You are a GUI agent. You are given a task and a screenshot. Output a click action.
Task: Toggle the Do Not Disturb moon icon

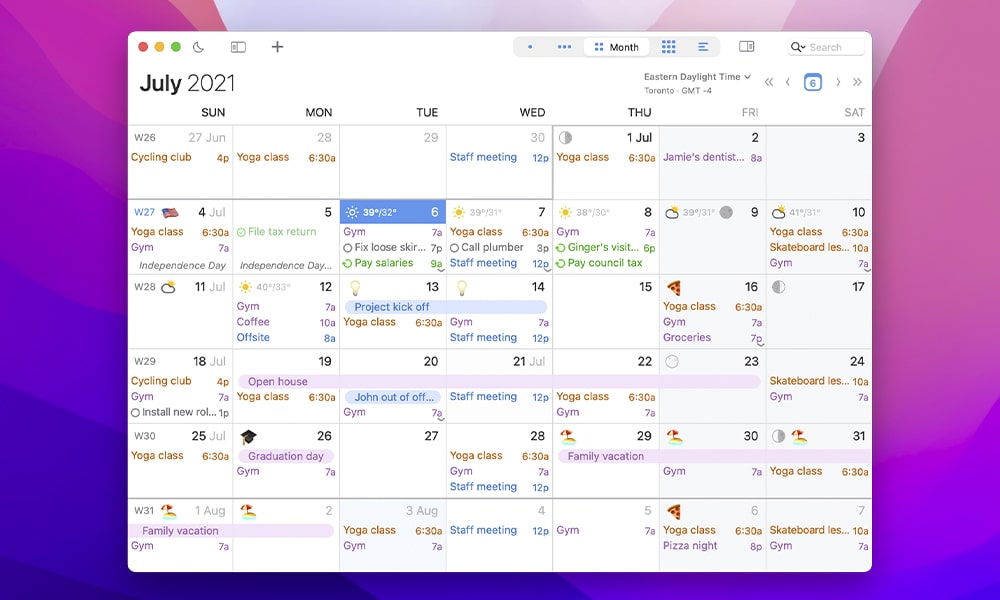point(198,47)
